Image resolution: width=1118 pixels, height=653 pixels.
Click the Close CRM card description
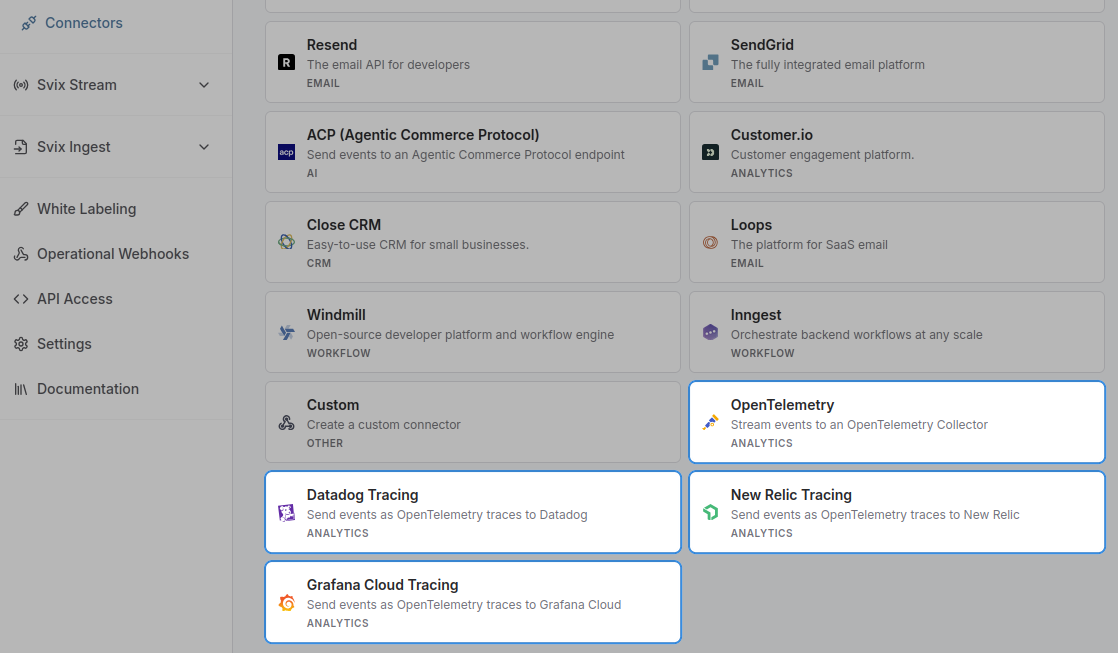(418, 245)
